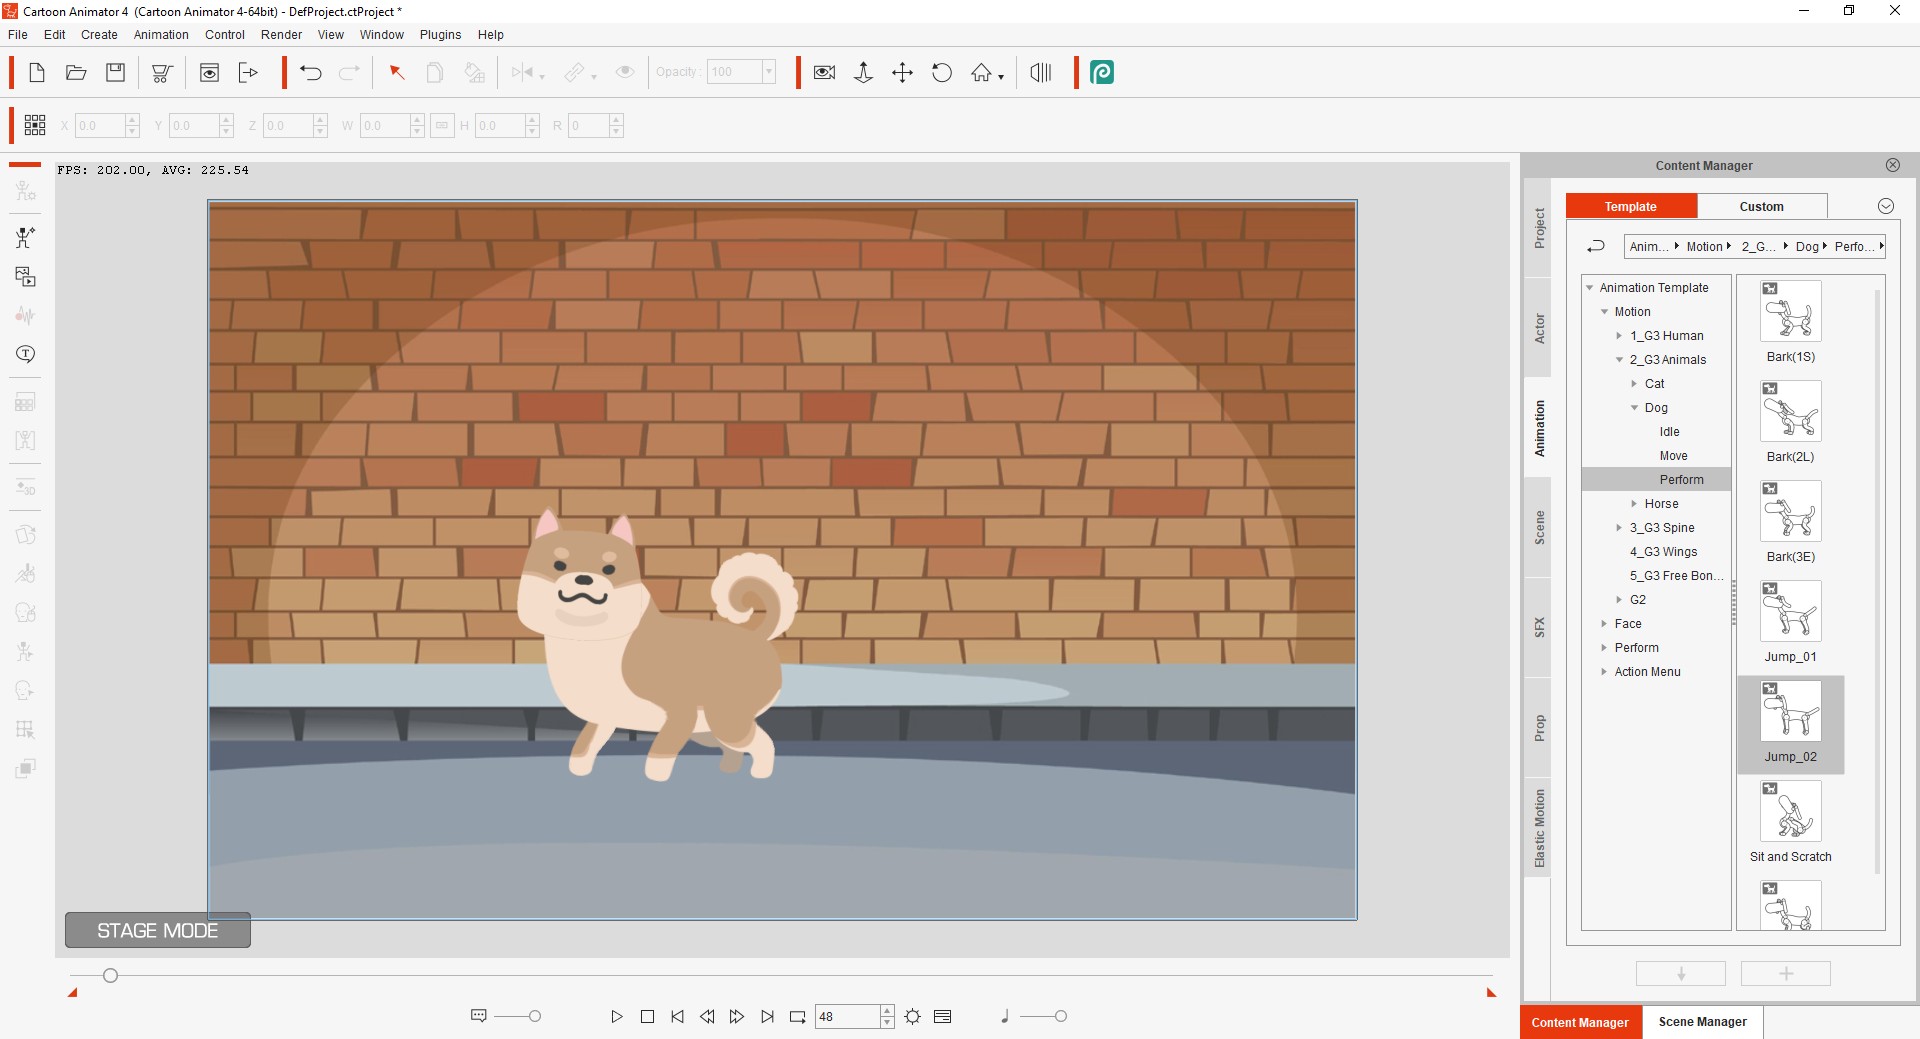1920x1039 pixels.
Task: Open the shopping cart marketplace icon
Action: click(x=162, y=72)
